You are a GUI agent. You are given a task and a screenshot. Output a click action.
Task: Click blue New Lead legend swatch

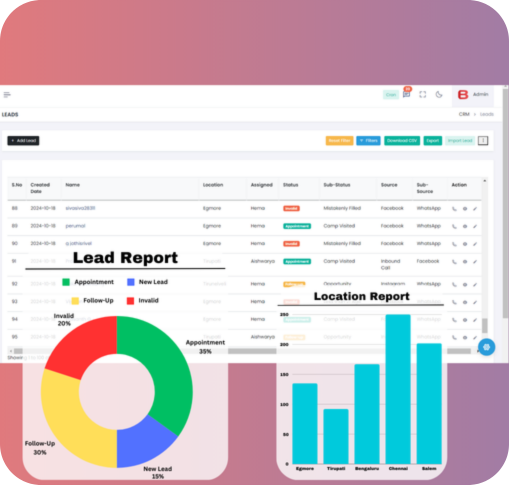(x=131, y=282)
